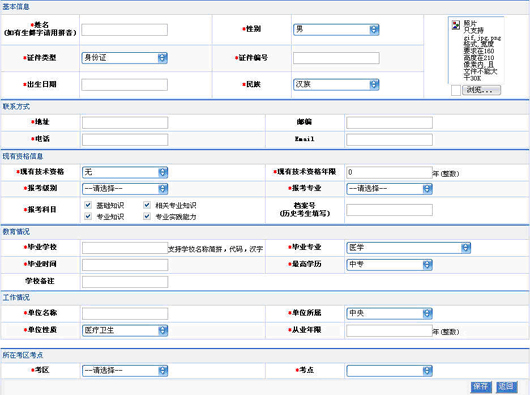Click the 出生日期 birth date field
The height and width of the screenshot is (395, 530).
pyautogui.click(x=124, y=84)
